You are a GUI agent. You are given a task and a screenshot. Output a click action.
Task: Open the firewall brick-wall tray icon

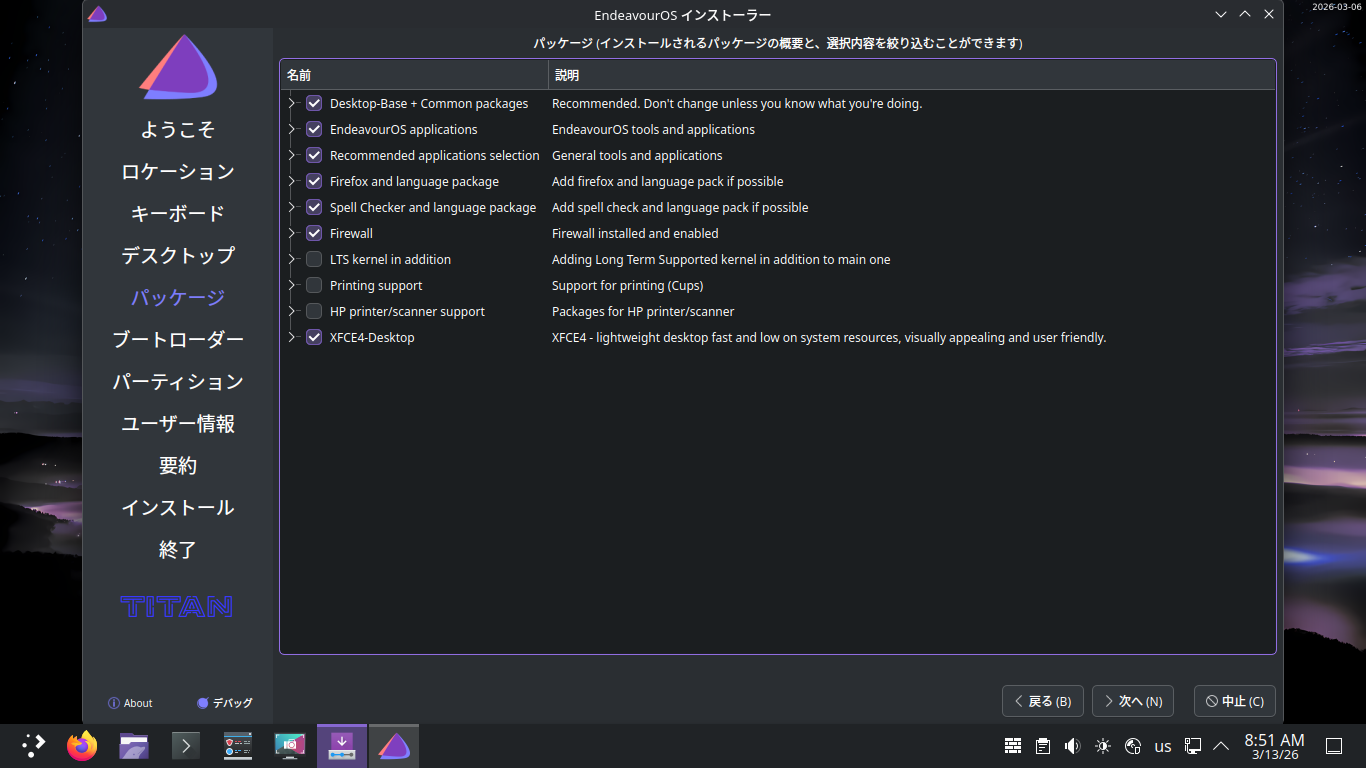1013,746
